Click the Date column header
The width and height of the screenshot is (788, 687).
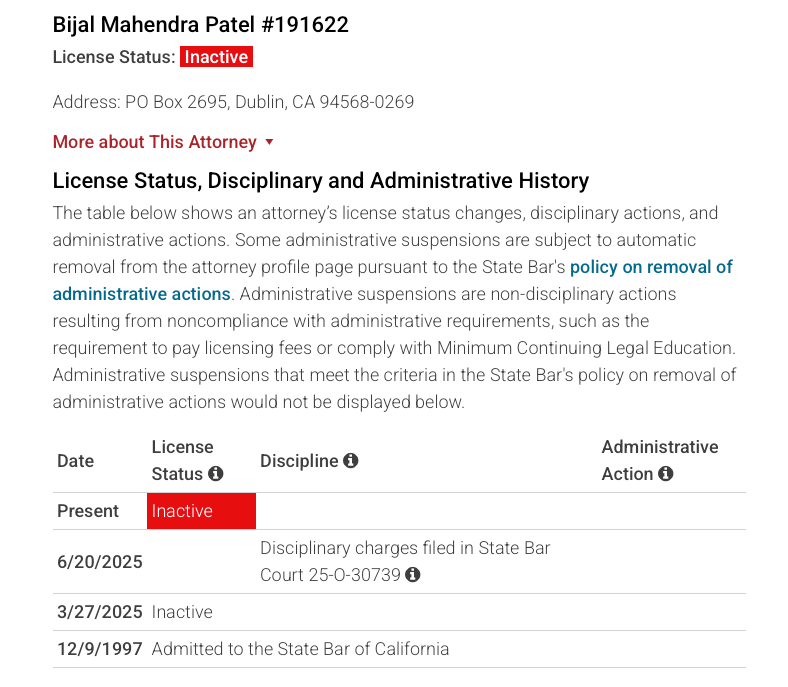[x=75, y=461]
